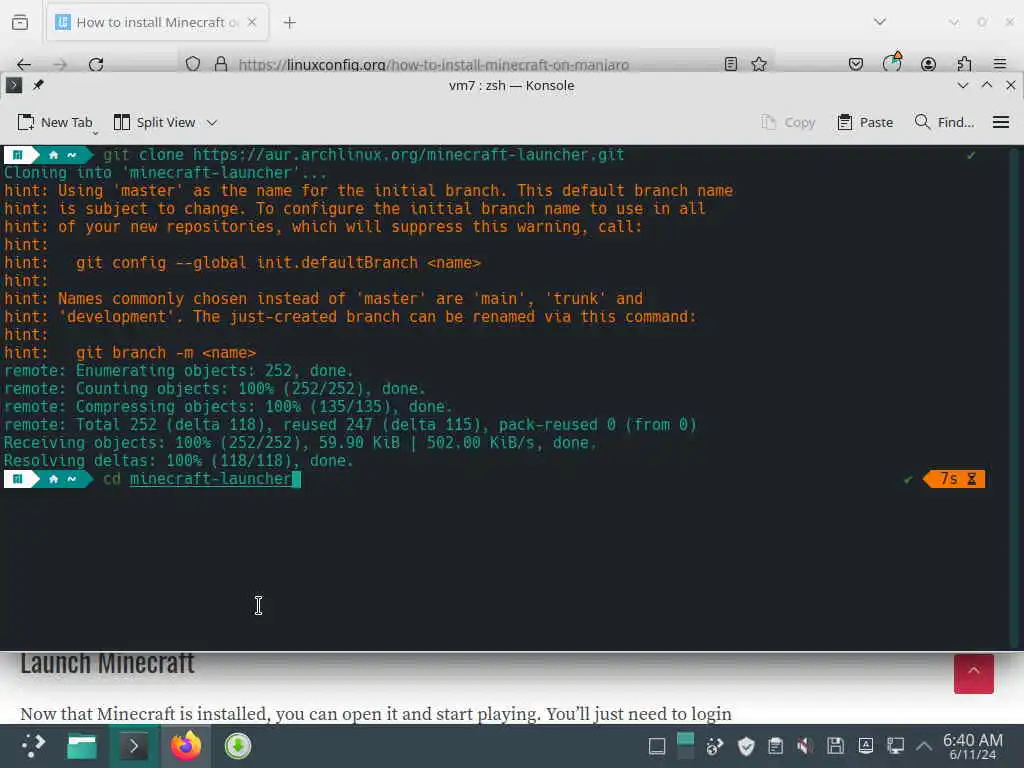
Task: Click the Konsole terminal window icon
Action: pos(14,85)
